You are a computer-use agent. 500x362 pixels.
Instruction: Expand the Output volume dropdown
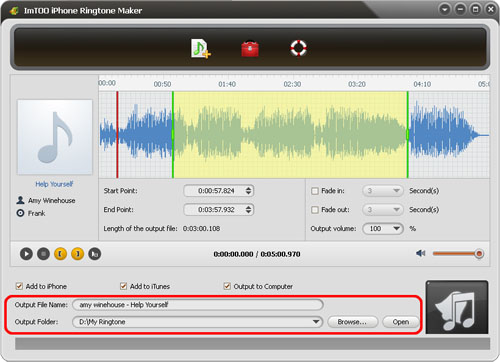383,229
